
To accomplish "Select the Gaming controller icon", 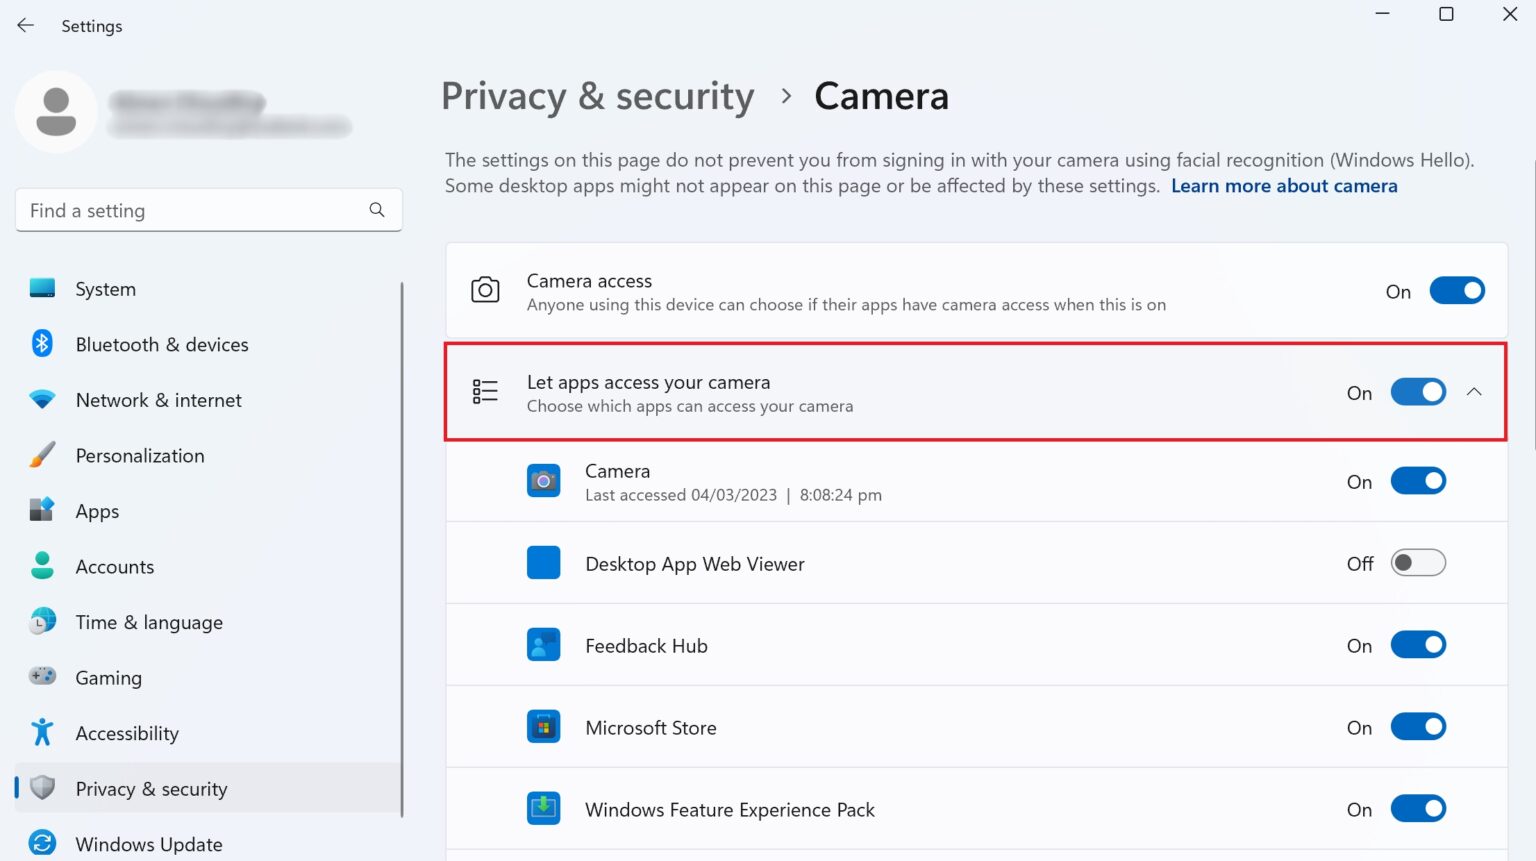I will click(42, 677).
